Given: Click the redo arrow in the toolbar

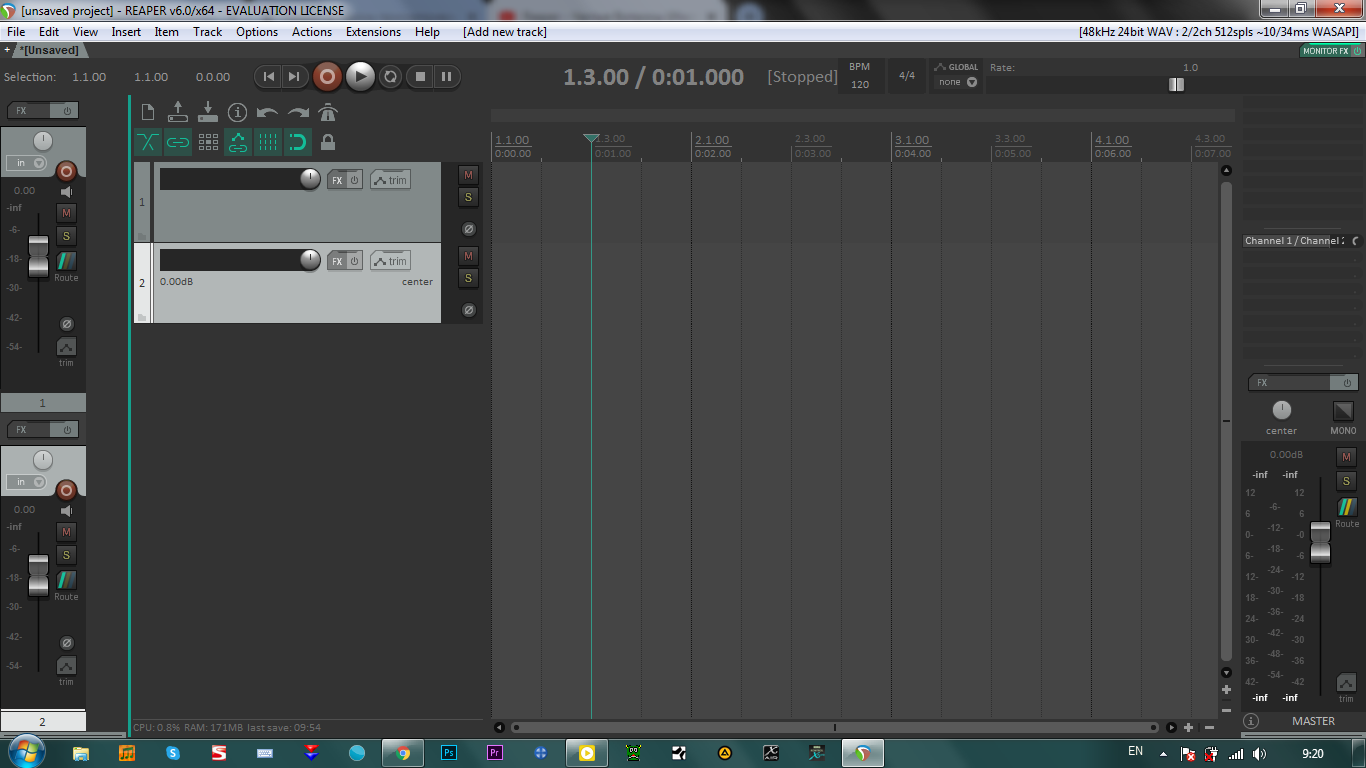Looking at the screenshot, I should pyautogui.click(x=298, y=112).
